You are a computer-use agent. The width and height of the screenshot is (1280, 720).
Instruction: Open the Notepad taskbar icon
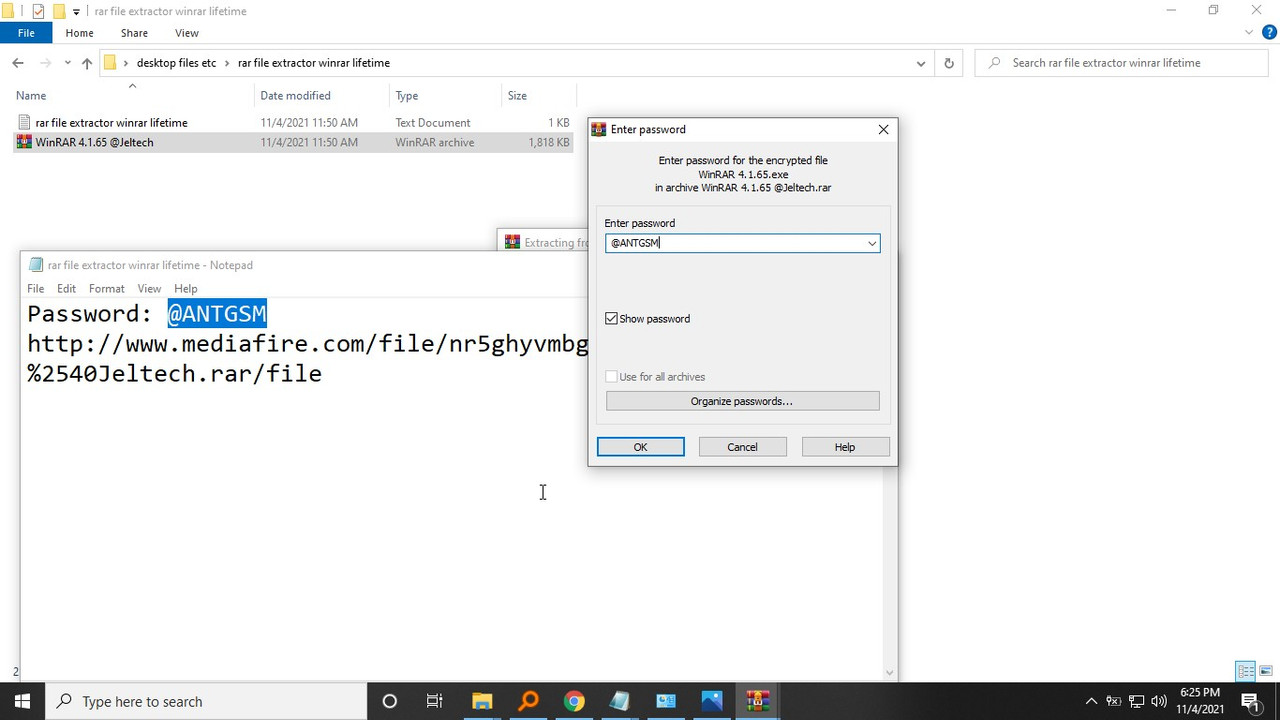pyautogui.click(x=620, y=701)
